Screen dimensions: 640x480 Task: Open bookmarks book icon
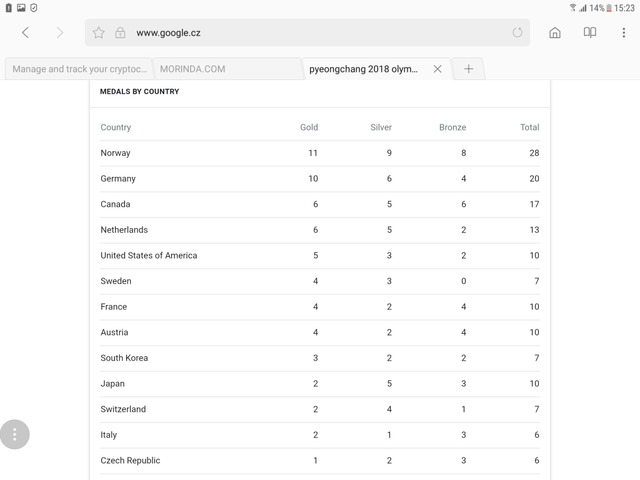point(589,33)
